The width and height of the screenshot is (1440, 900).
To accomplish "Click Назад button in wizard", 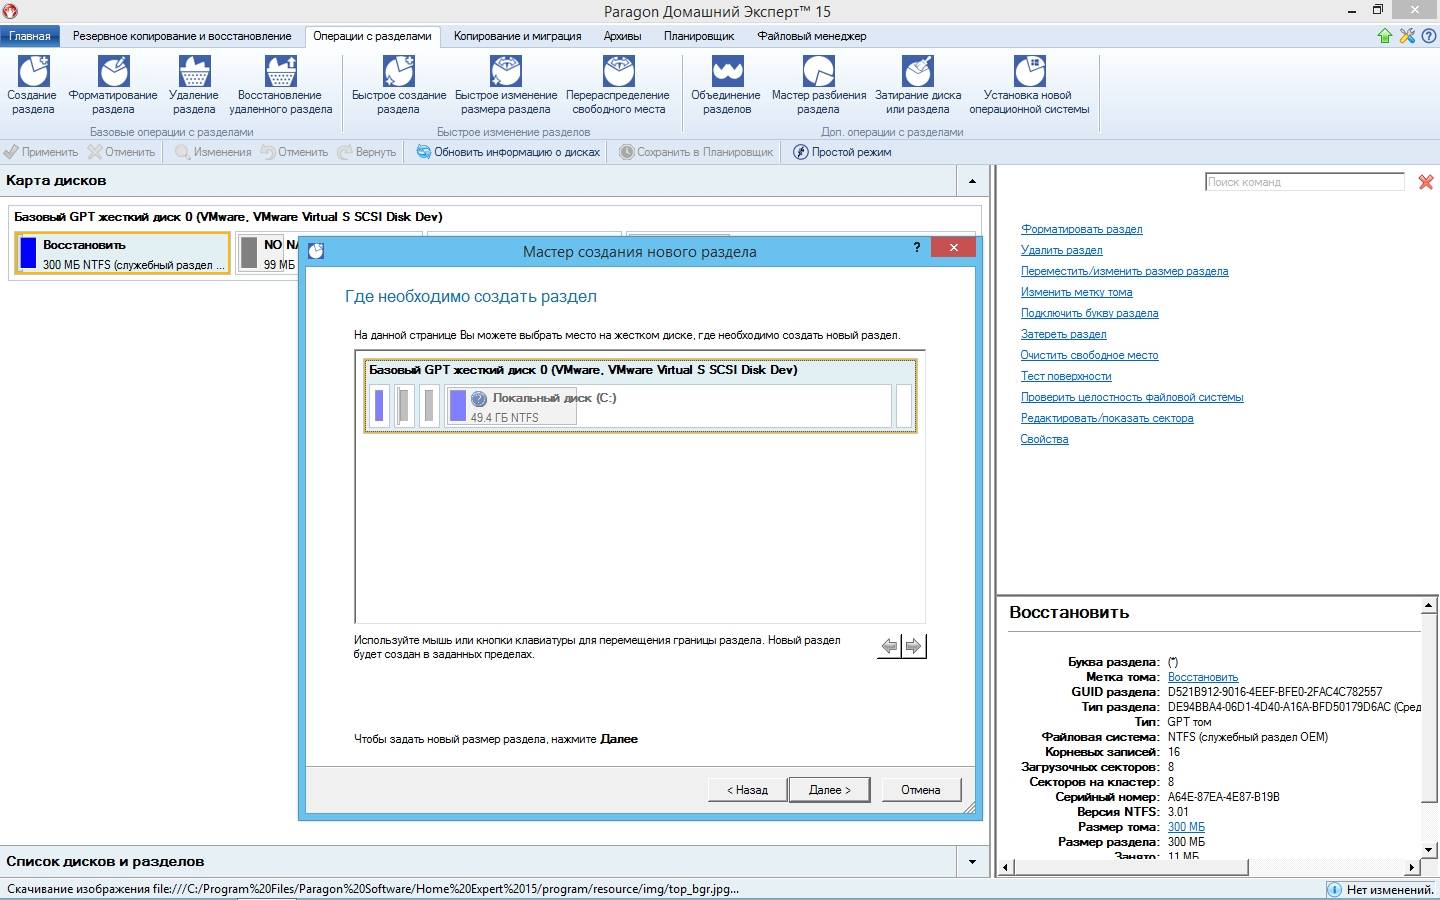I will click(x=747, y=790).
